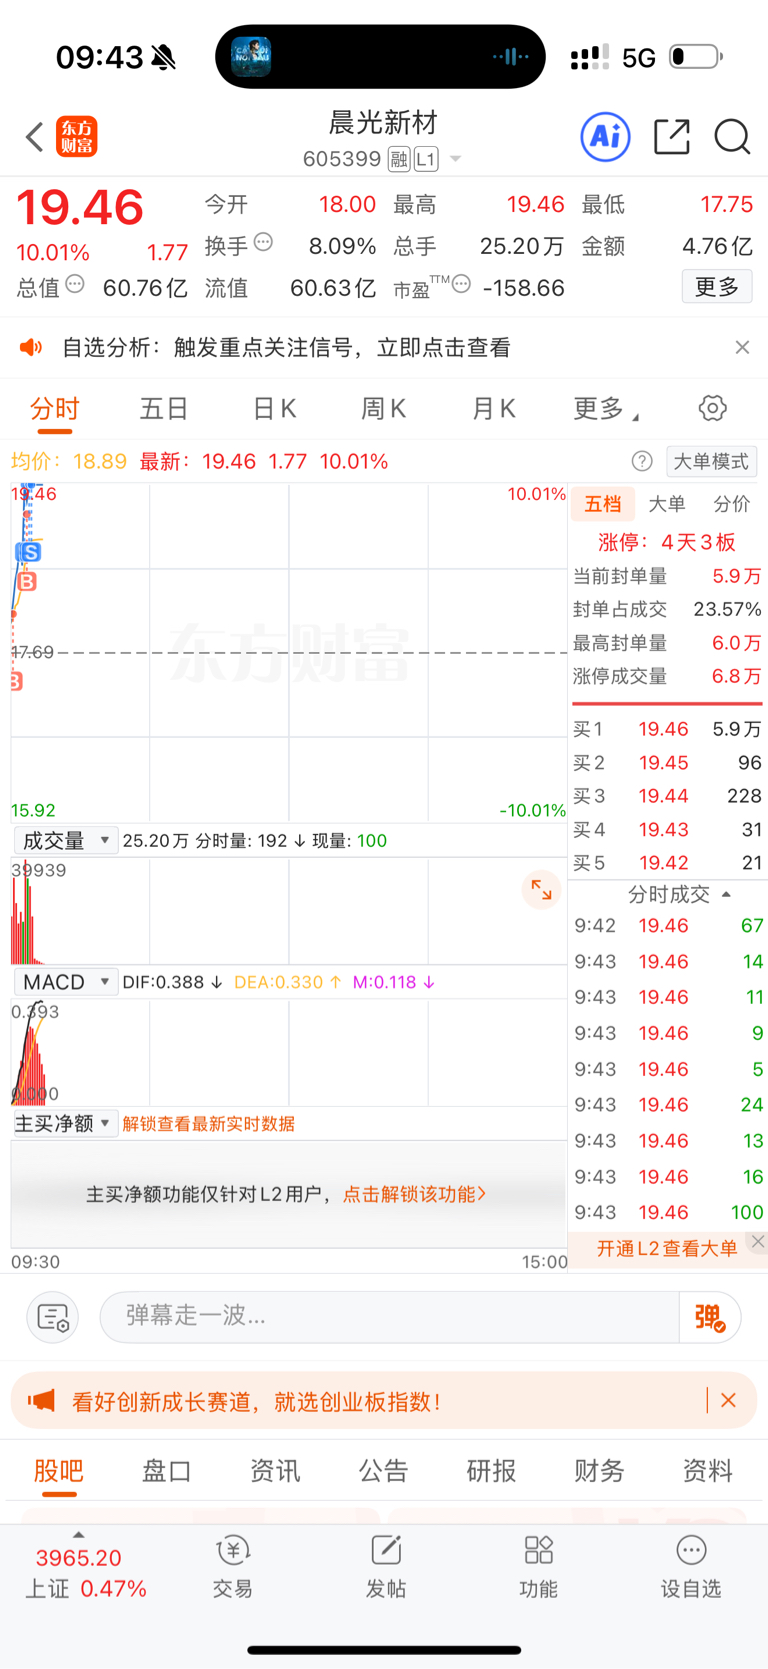Close the L2 promotion banner
Image resolution: width=768 pixels, height=1669 pixels.
pyautogui.click(x=758, y=1241)
